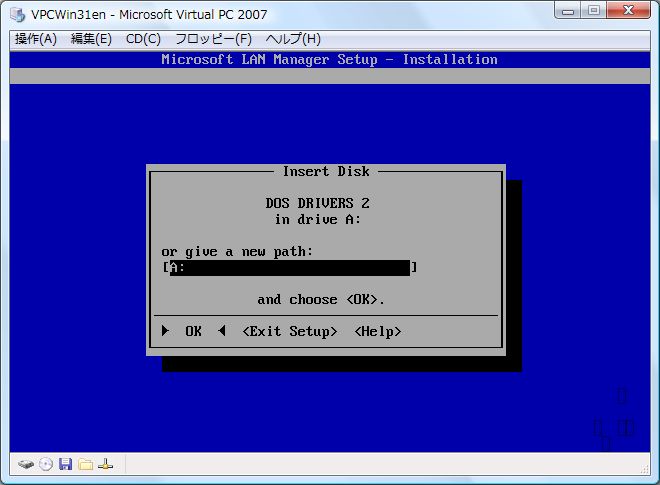Maximize the Virtual PC window
660x485 pixels.
click(594, 11)
